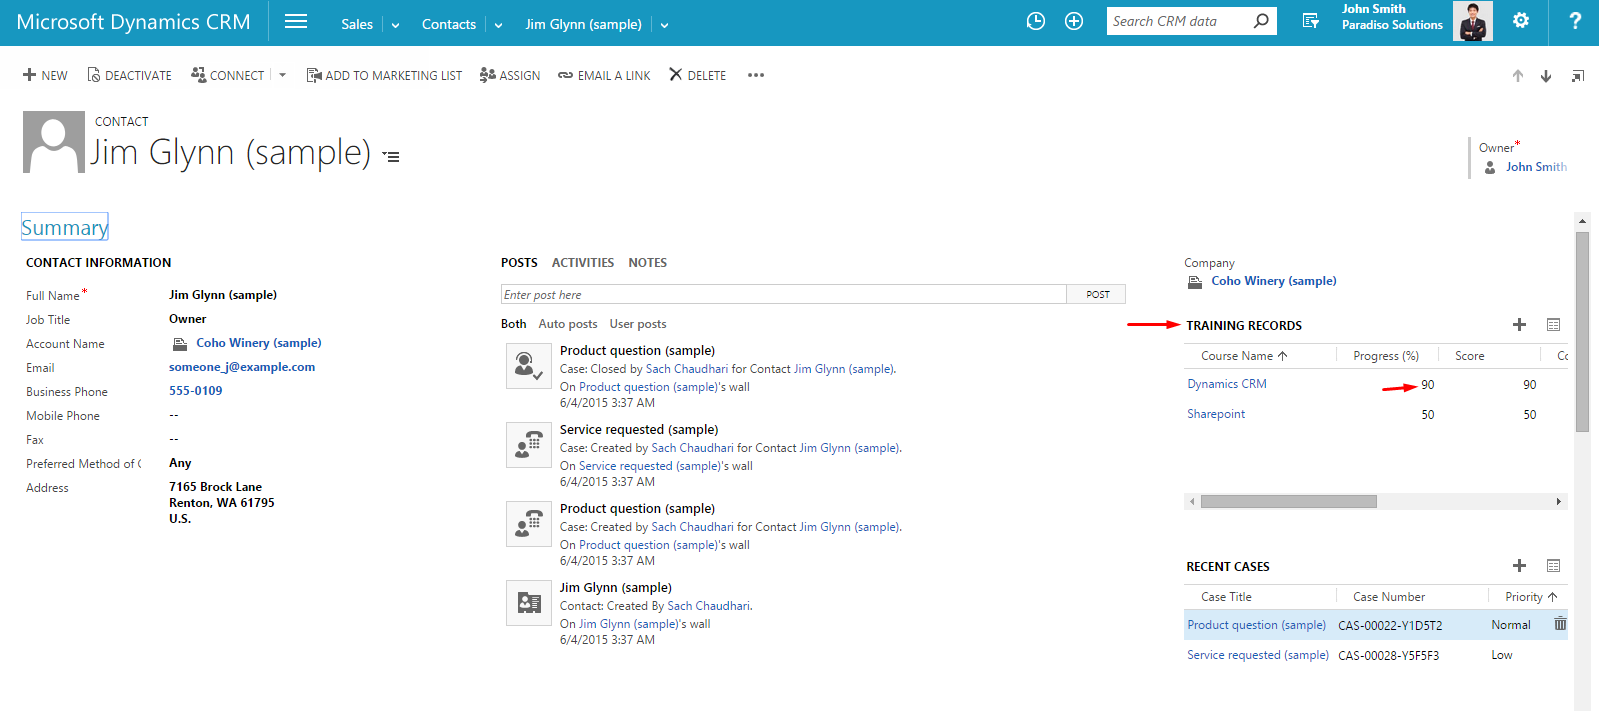Sort cases by the Priority column

click(1531, 597)
